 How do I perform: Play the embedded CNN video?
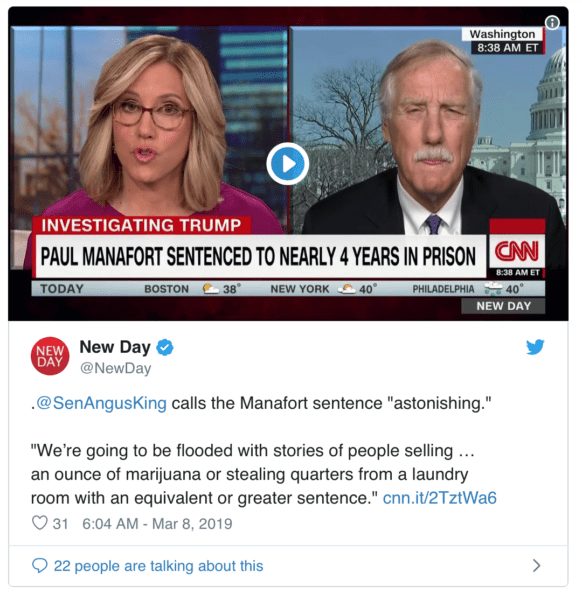pyautogui.click(x=288, y=164)
